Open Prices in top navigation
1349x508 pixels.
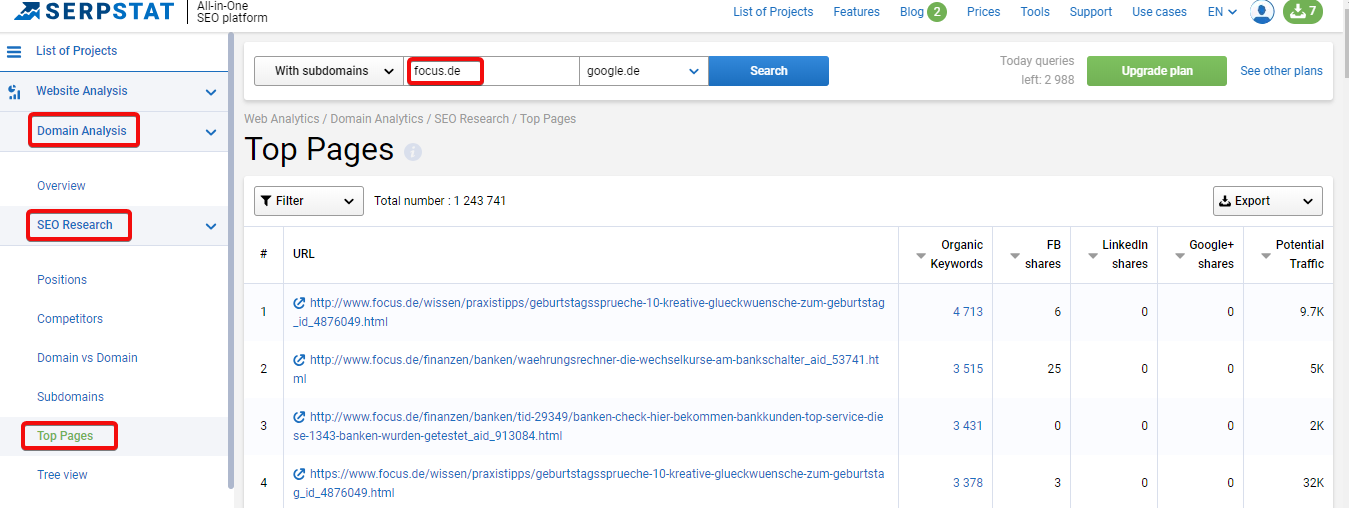(x=984, y=12)
